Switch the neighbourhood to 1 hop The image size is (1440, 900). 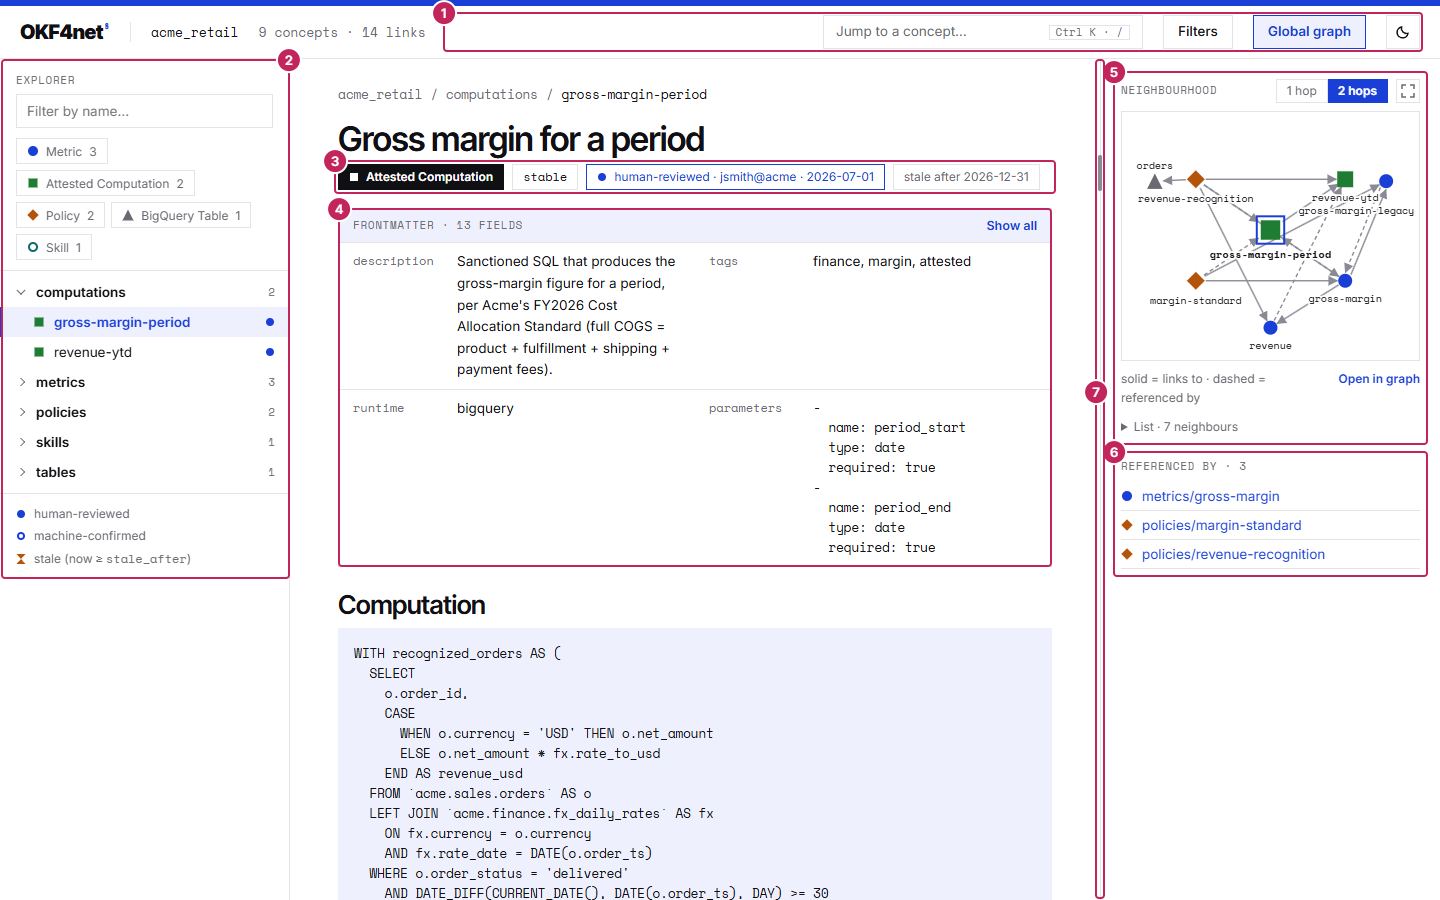1301,91
